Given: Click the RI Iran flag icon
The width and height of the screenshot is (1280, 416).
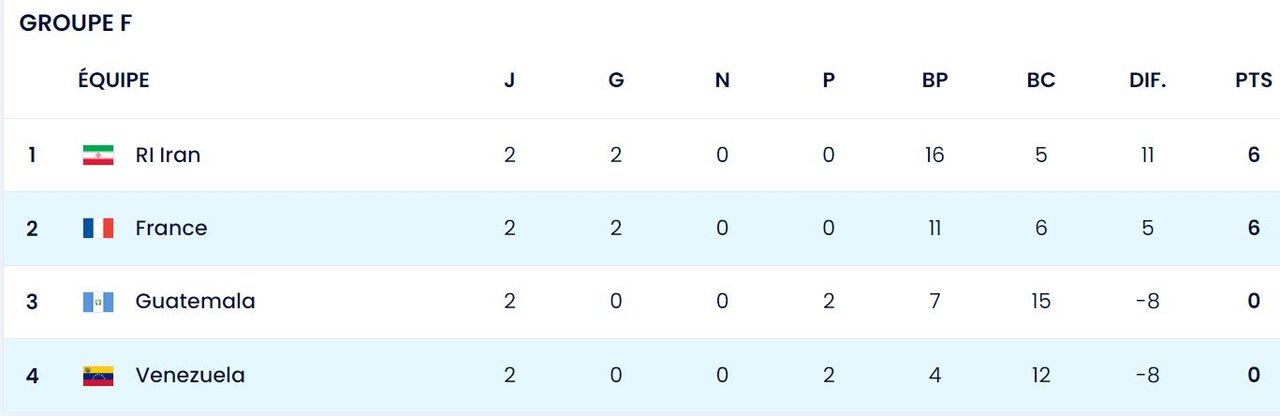Looking at the screenshot, I should tap(98, 155).
